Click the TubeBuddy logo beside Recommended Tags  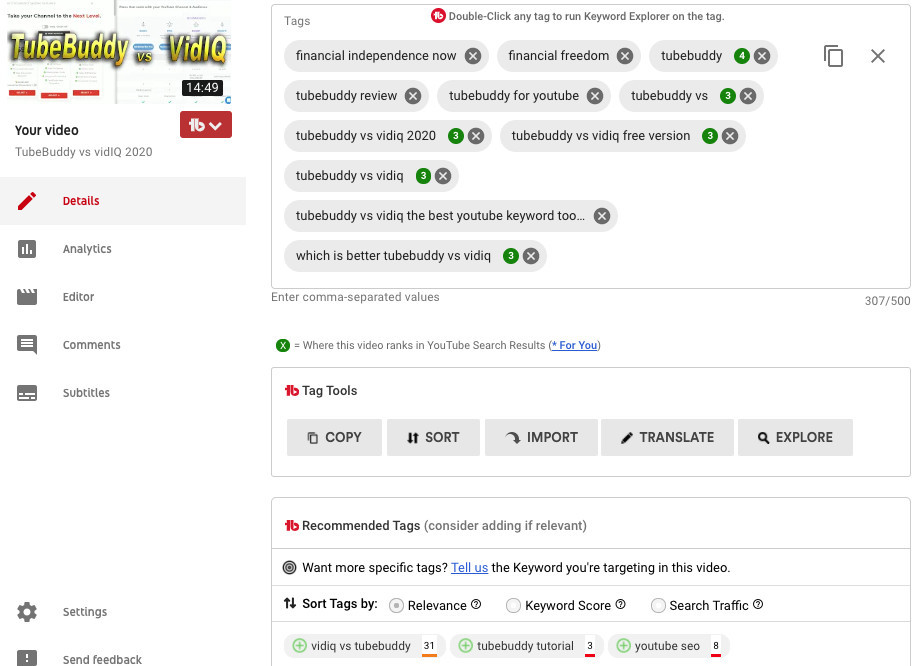292,526
